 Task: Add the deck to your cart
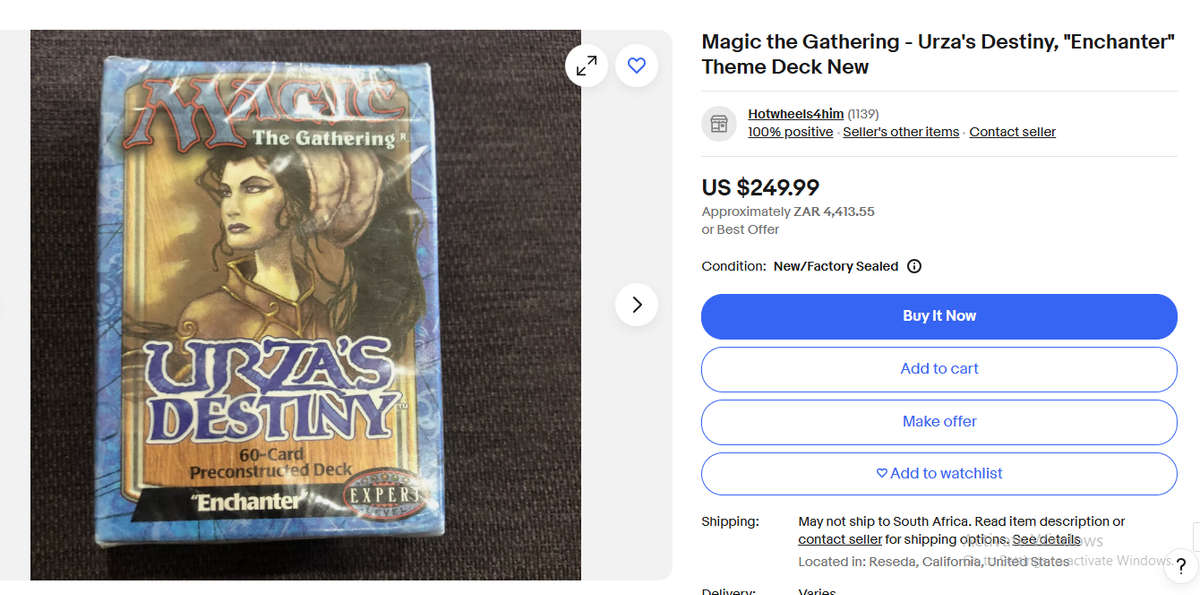[x=939, y=368]
